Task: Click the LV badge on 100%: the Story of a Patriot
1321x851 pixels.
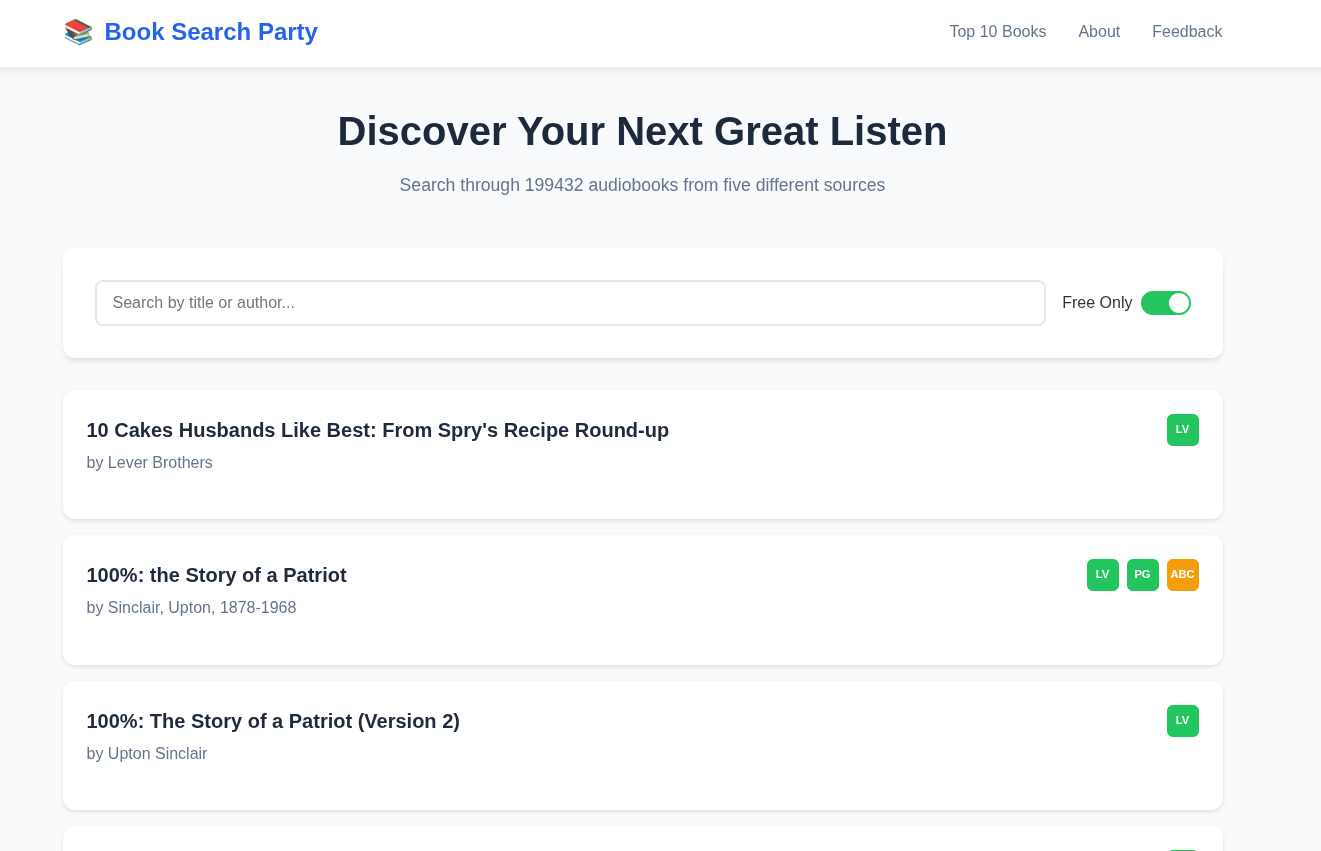Action: pyautogui.click(x=1103, y=575)
